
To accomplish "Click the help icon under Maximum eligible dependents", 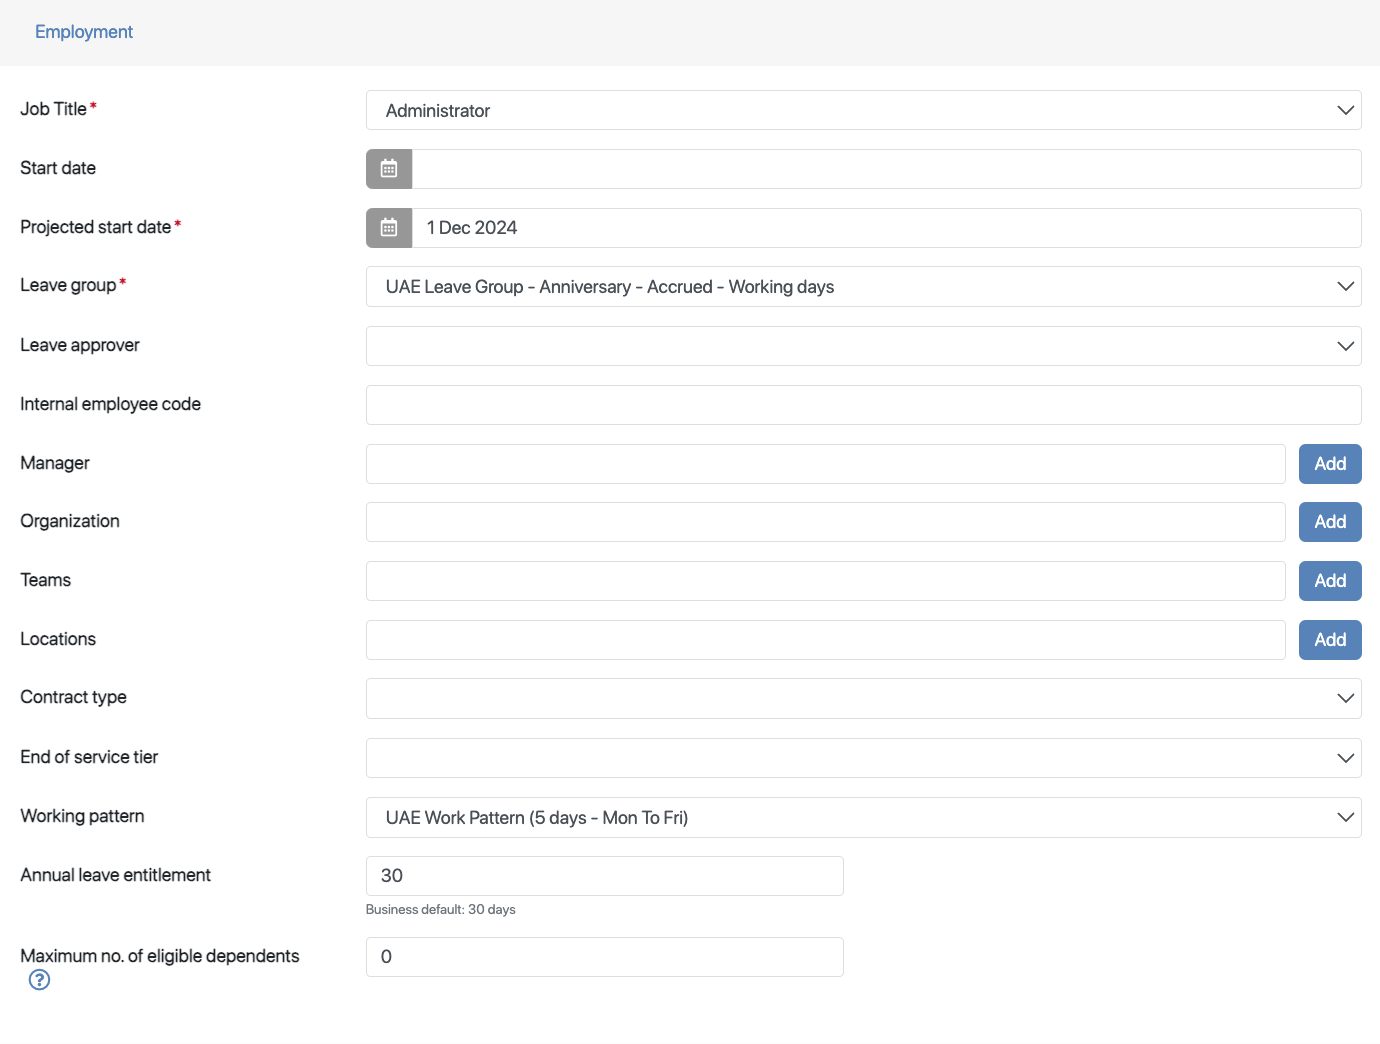I will coord(39,980).
